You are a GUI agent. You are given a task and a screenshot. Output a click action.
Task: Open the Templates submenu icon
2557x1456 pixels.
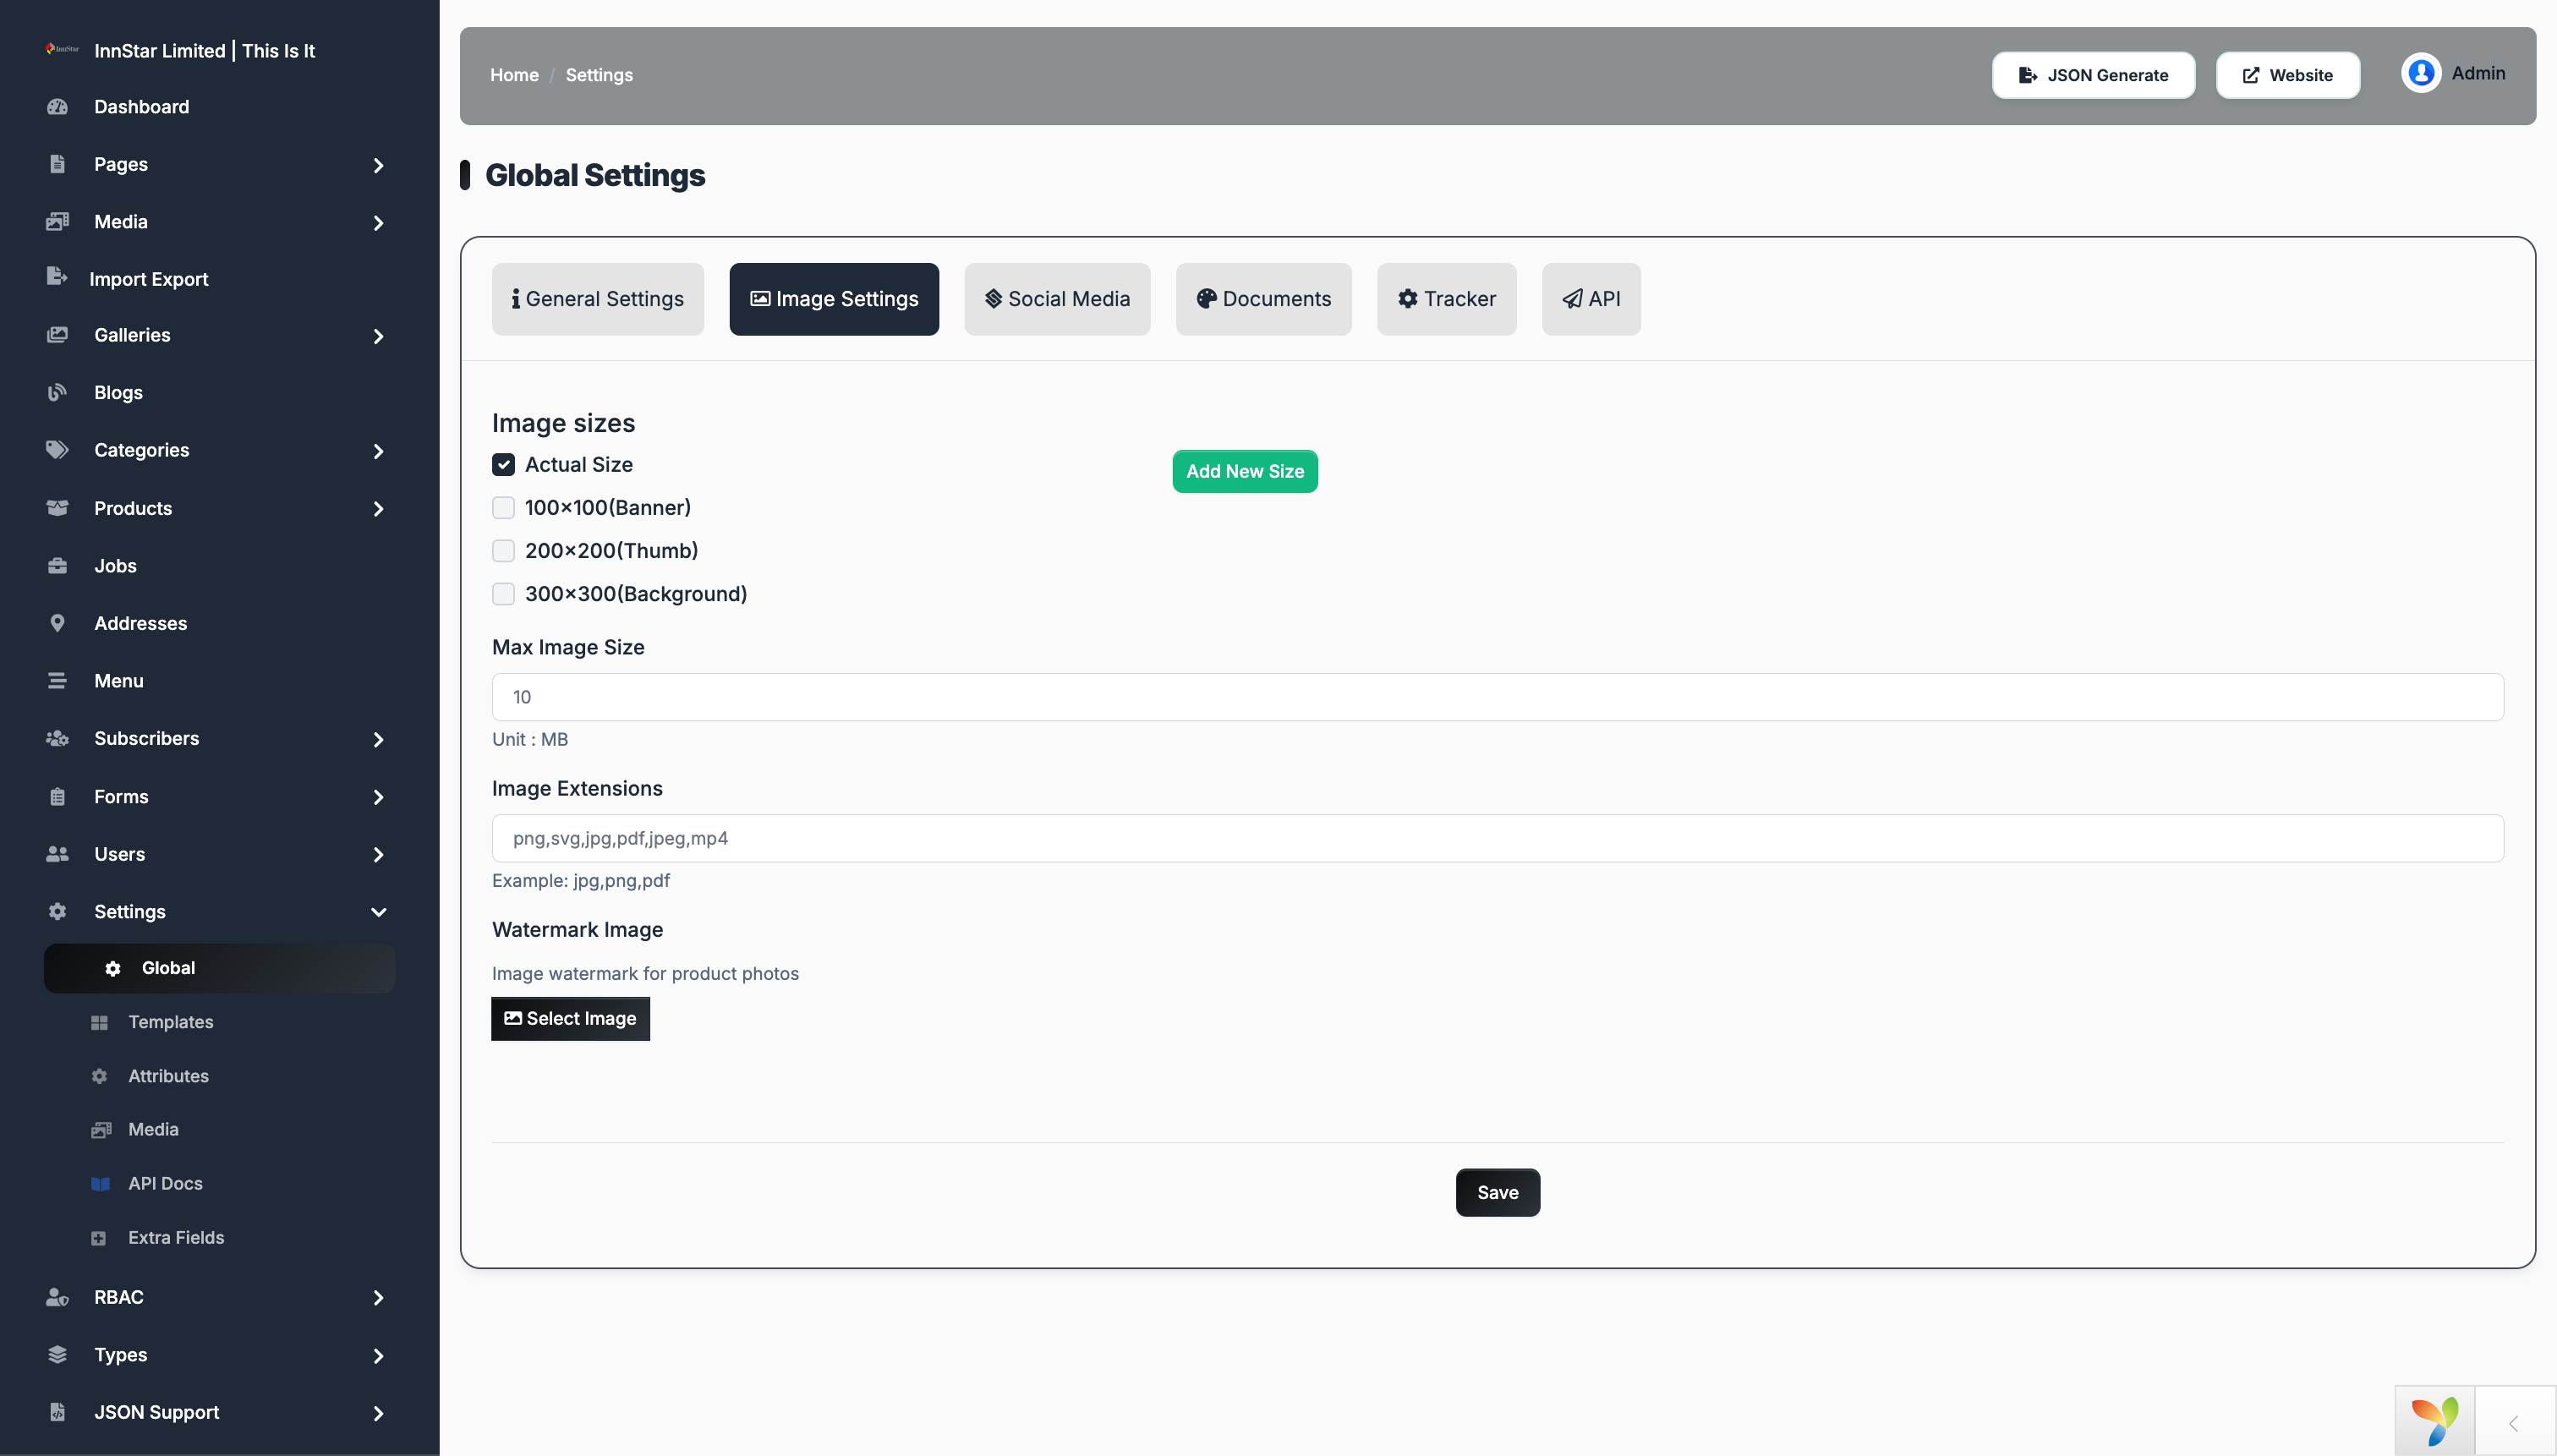click(99, 1022)
